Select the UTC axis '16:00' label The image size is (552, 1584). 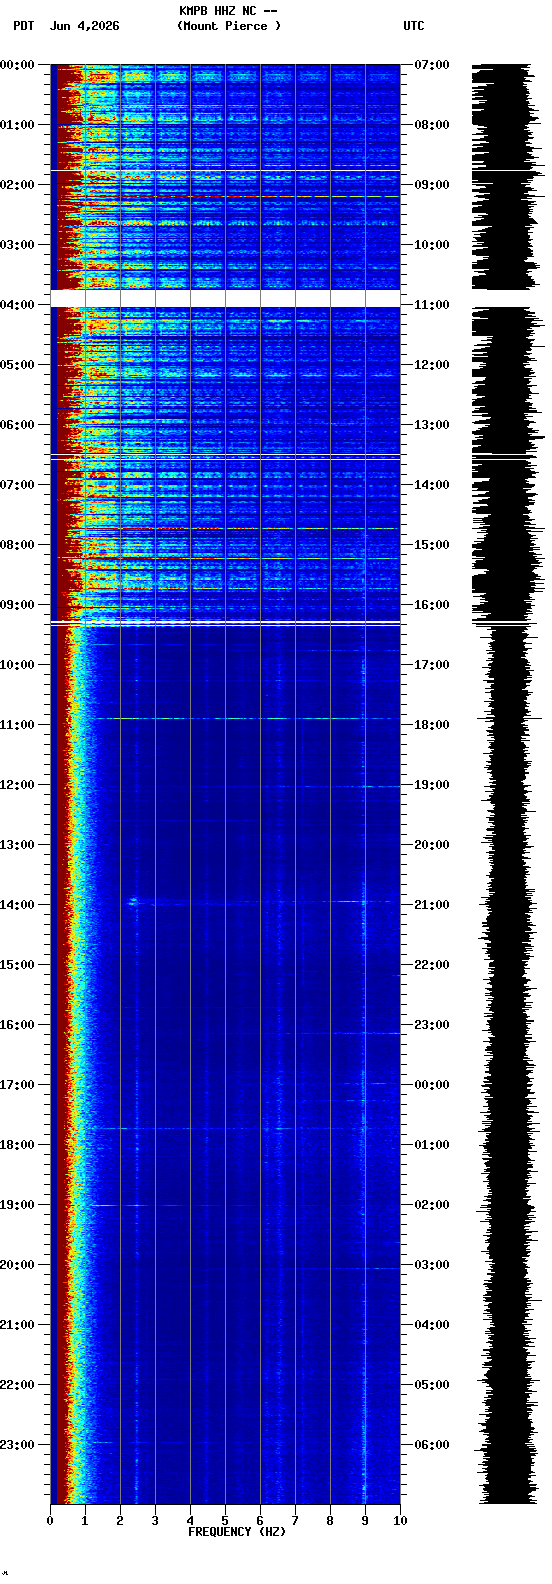click(431, 605)
